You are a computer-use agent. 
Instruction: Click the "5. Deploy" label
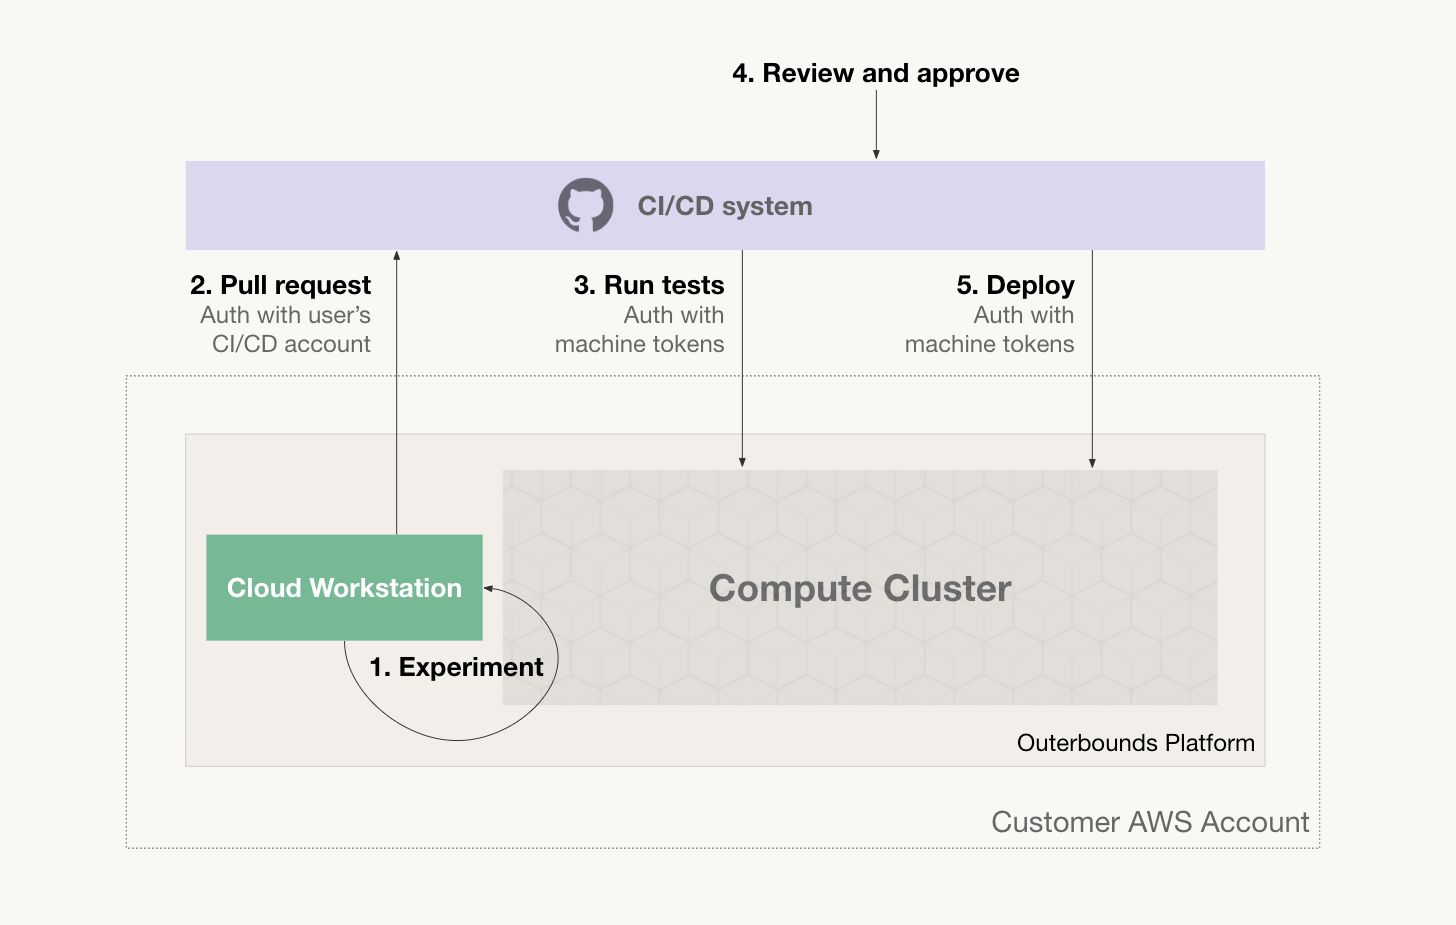pos(1016,285)
